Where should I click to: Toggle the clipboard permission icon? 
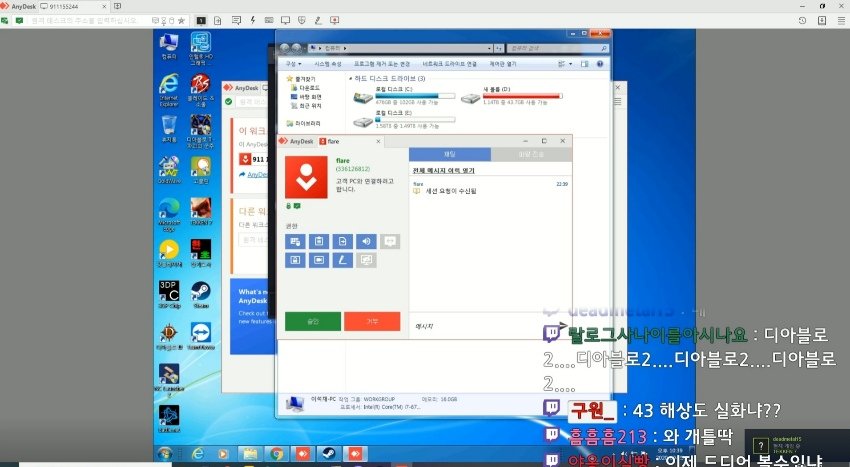pyautogui.click(x=318, y=241)
